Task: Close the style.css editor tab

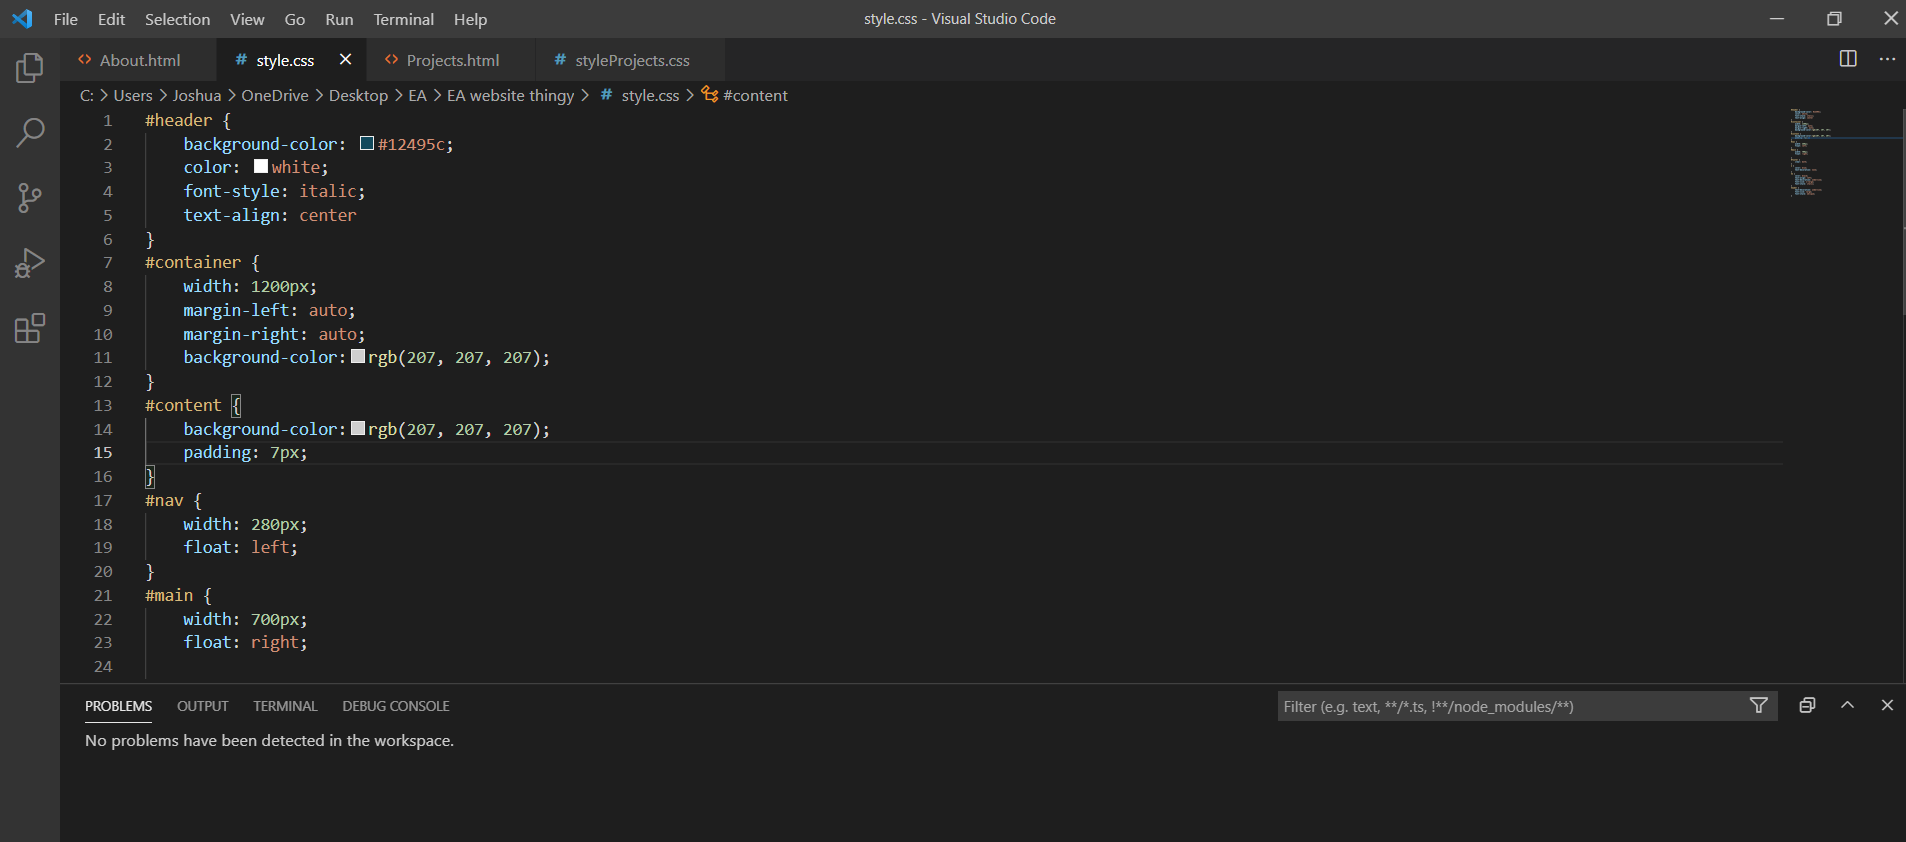Action: [345, 60]
